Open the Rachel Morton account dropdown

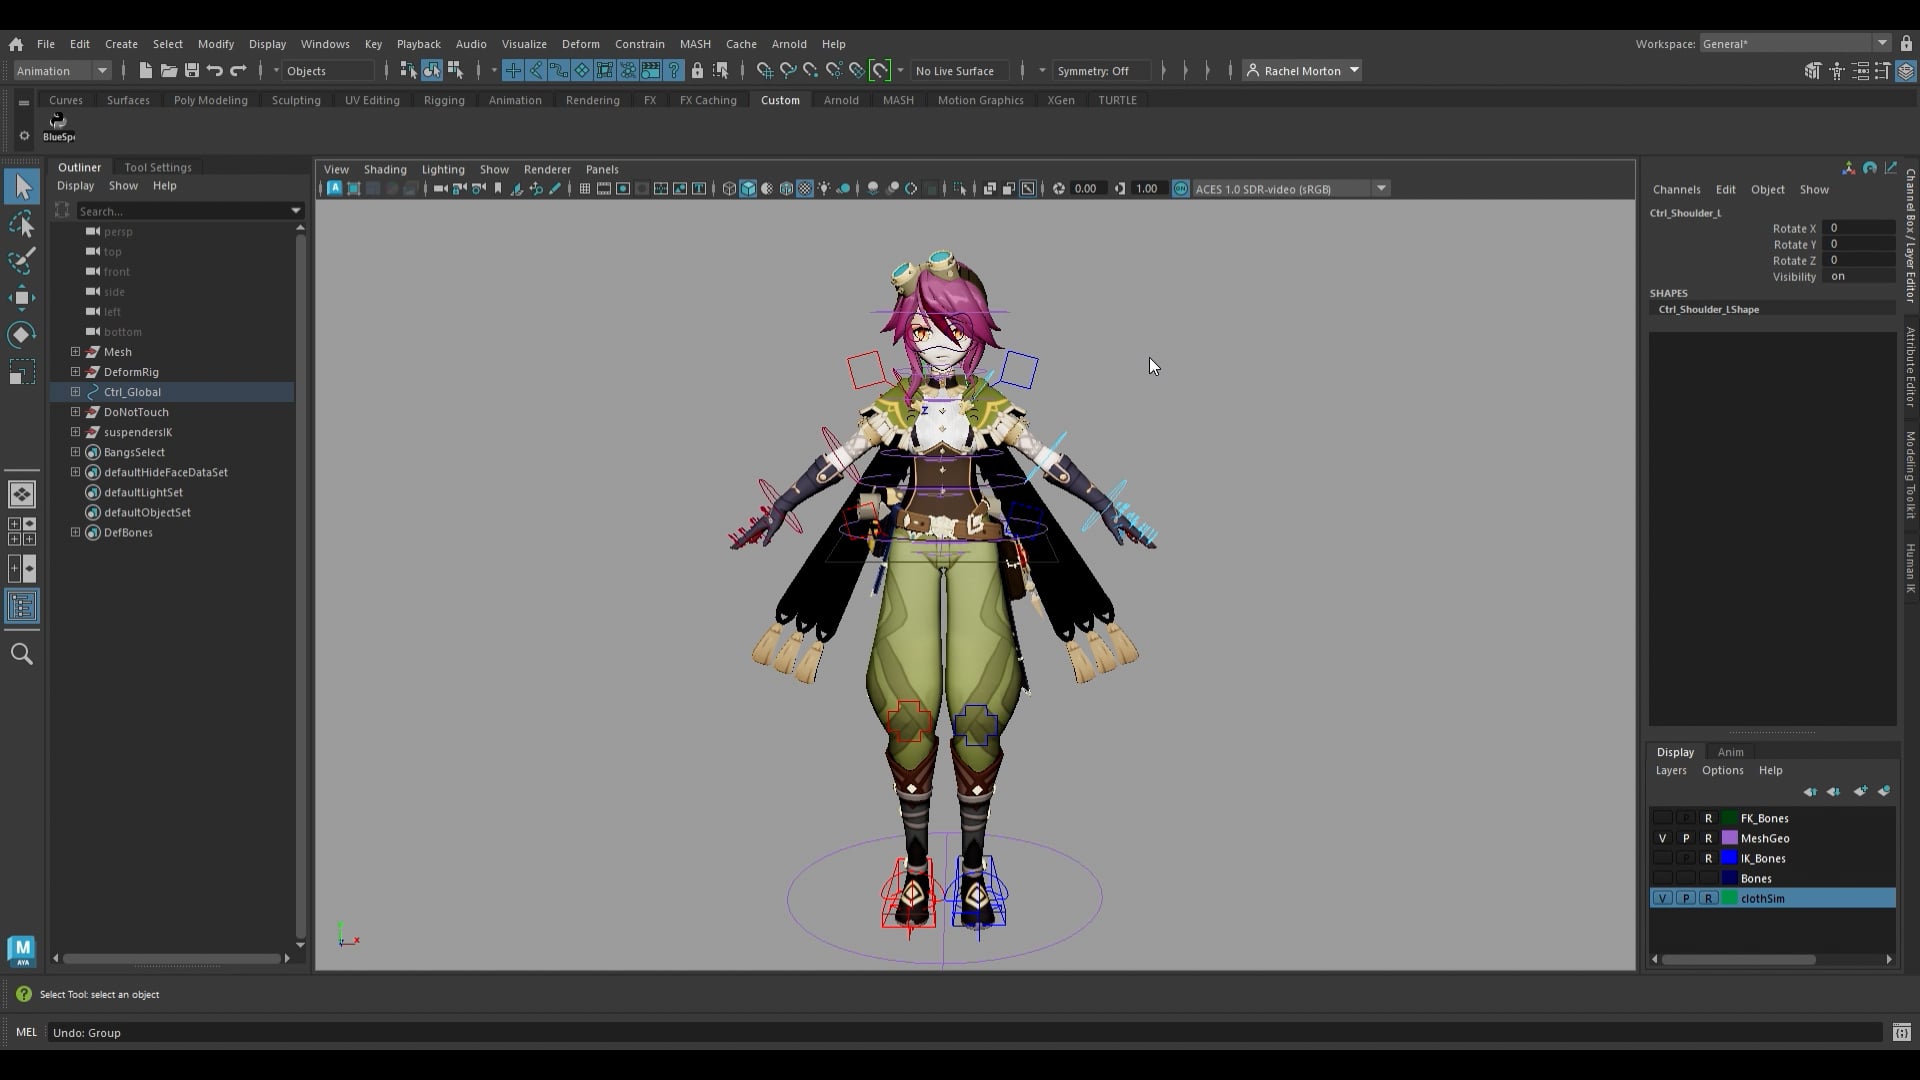click(x=1302, y=70)
